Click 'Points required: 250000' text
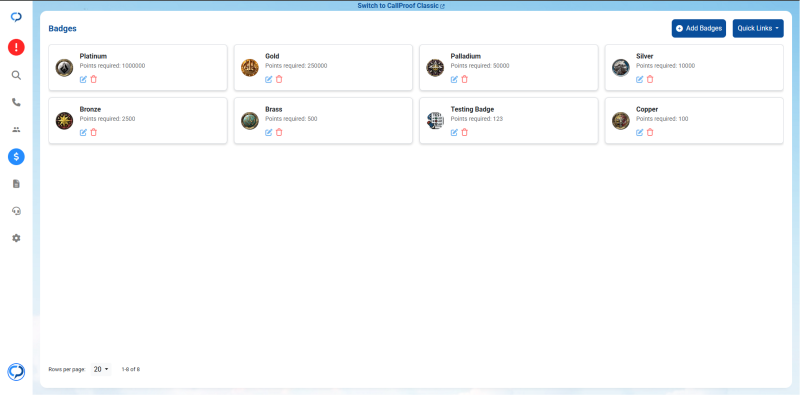The width and height of the screenshot is (800, 395). (296, 66)
